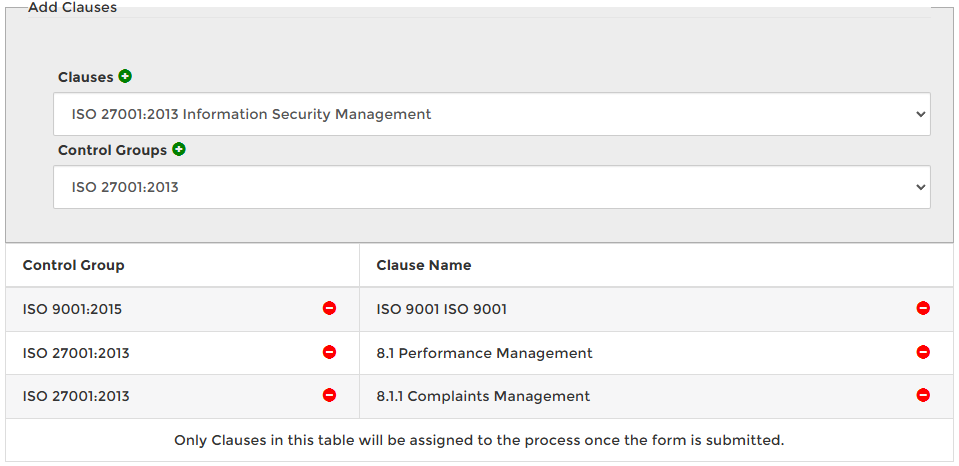Viewport: 959px width, 466px height.
Task: Click the green plus icon beside Control Groups
Action: coord(179,149)
